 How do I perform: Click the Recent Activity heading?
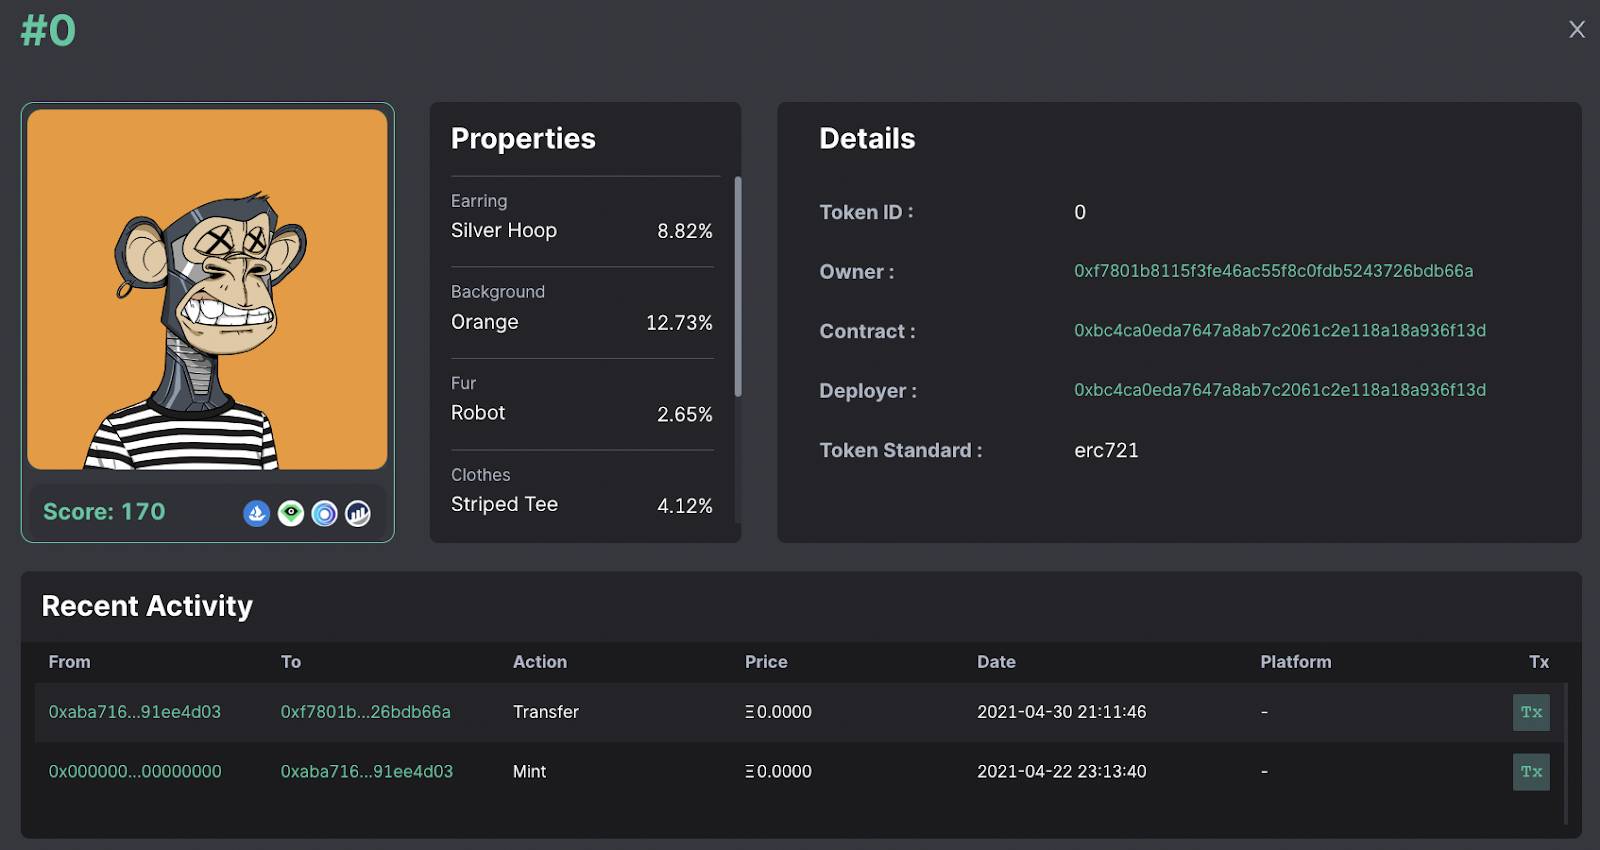147,606
